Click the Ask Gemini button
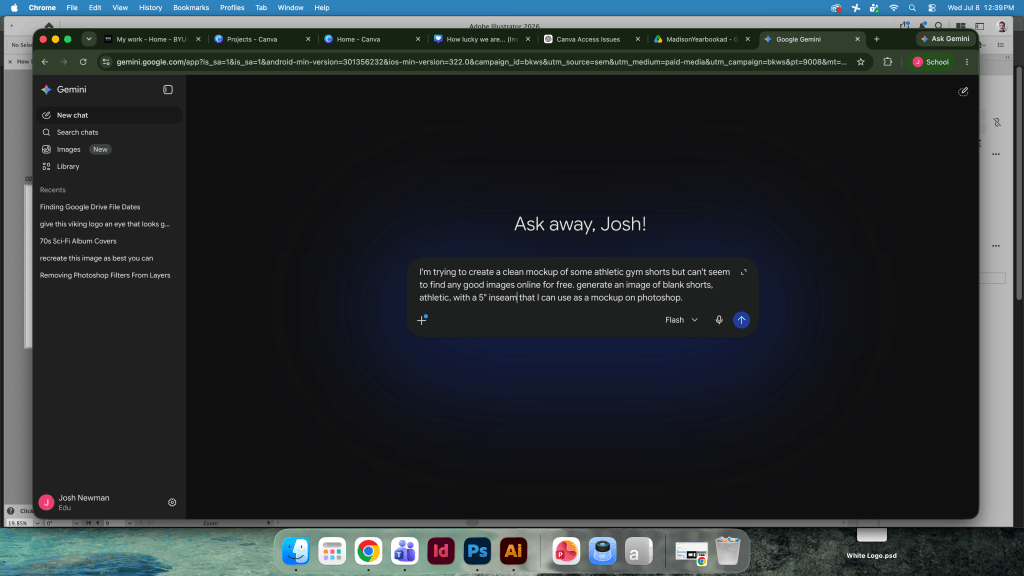This screenshot has width=1024, height=576. coord(944,39)
